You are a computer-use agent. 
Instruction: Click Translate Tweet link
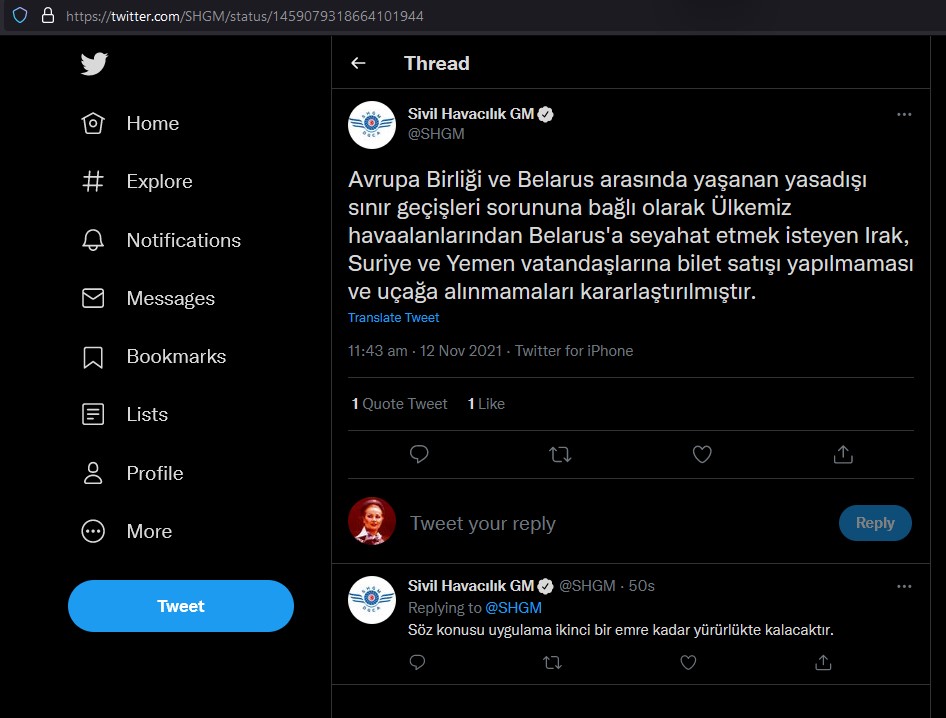click(393, 317)
